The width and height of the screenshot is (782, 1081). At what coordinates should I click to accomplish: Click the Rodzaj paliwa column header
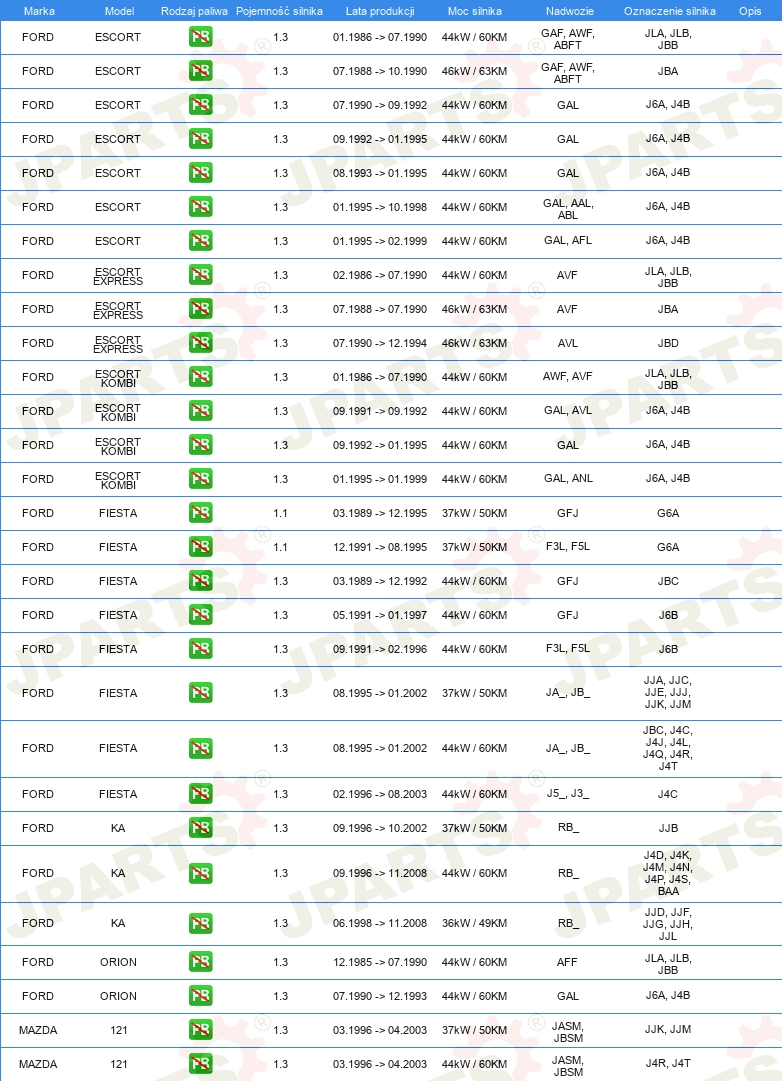pyautogui.click(x=194, y=11)
